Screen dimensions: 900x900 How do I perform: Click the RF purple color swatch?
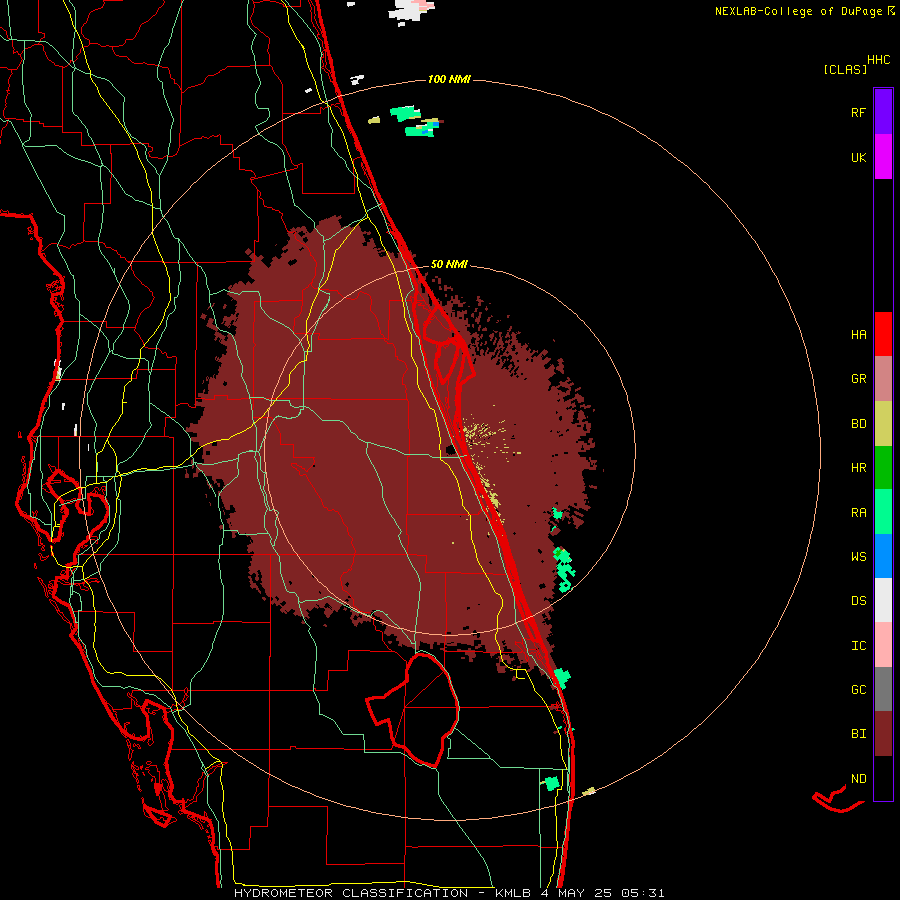point(883,112)
